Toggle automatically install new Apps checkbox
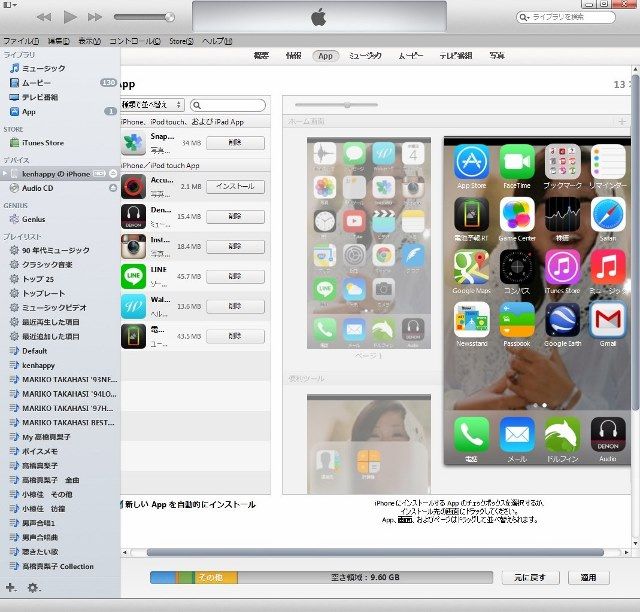The height and width of the screenshot is (612, 640). click(122, 505)
